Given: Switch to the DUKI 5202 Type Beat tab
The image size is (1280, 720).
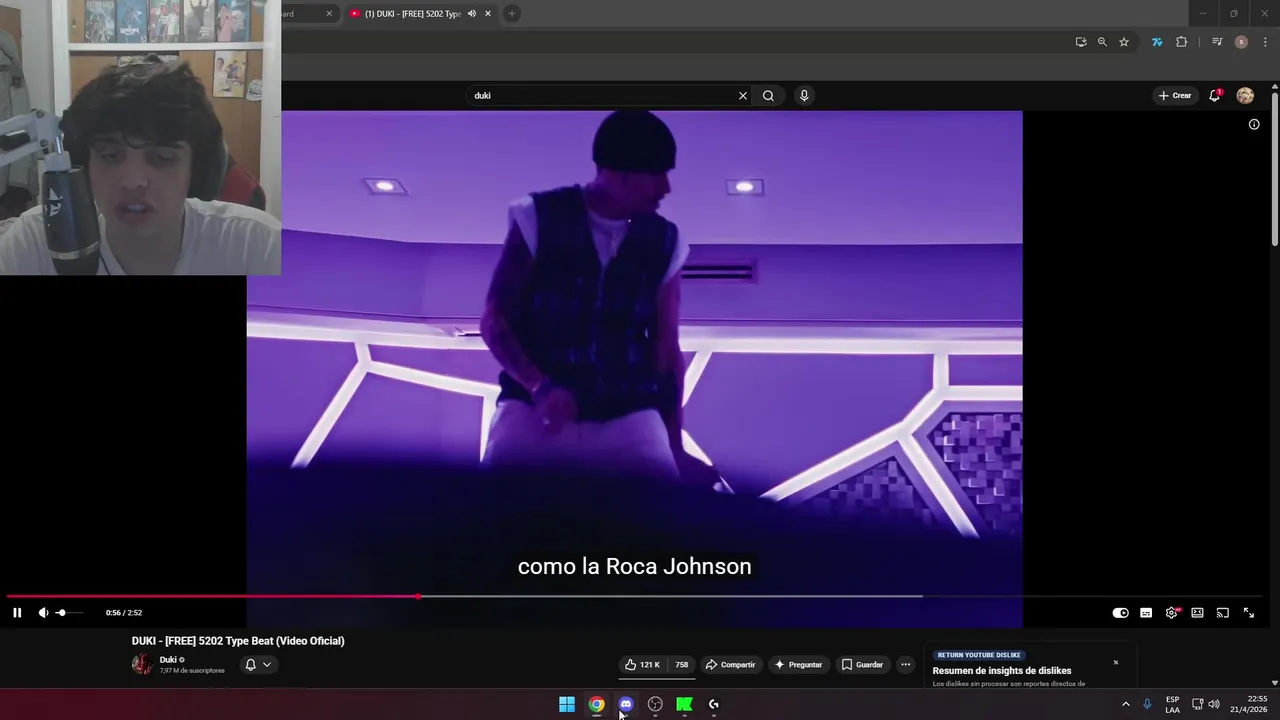Looking at the screenshot, I should click(412, 14).
